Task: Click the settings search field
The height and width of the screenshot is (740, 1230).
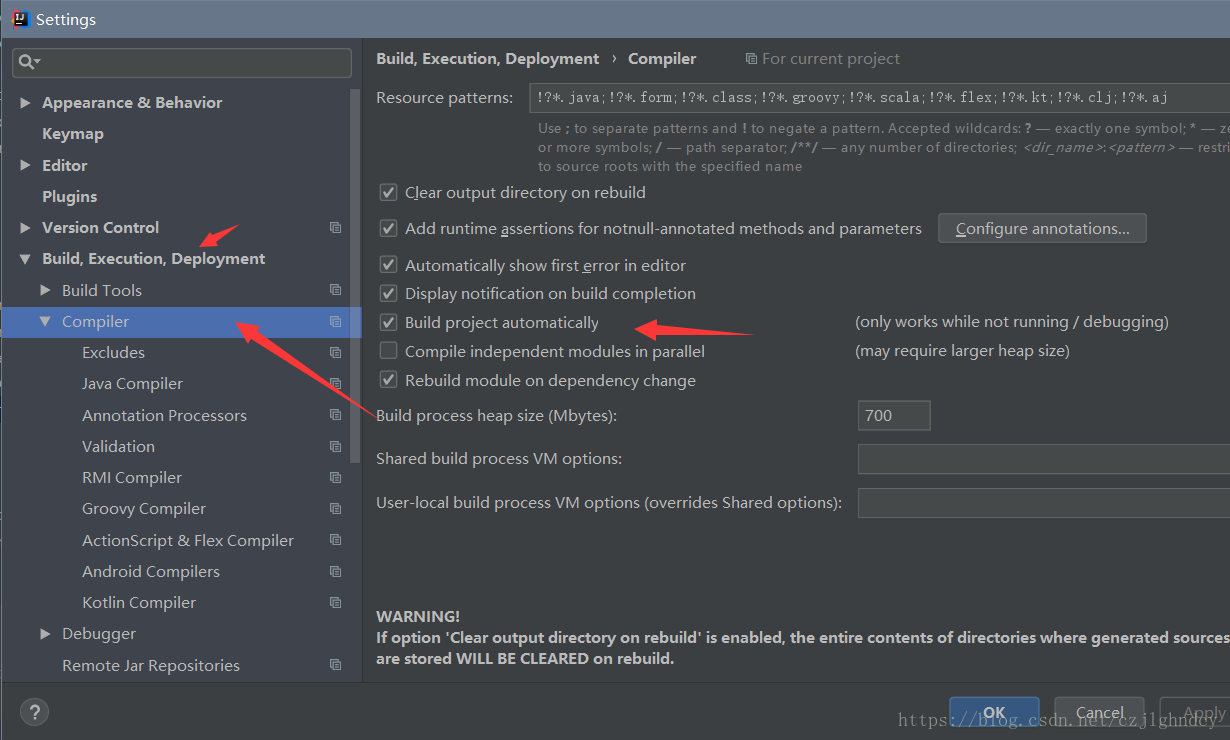Action: click(x=182, y=62)
